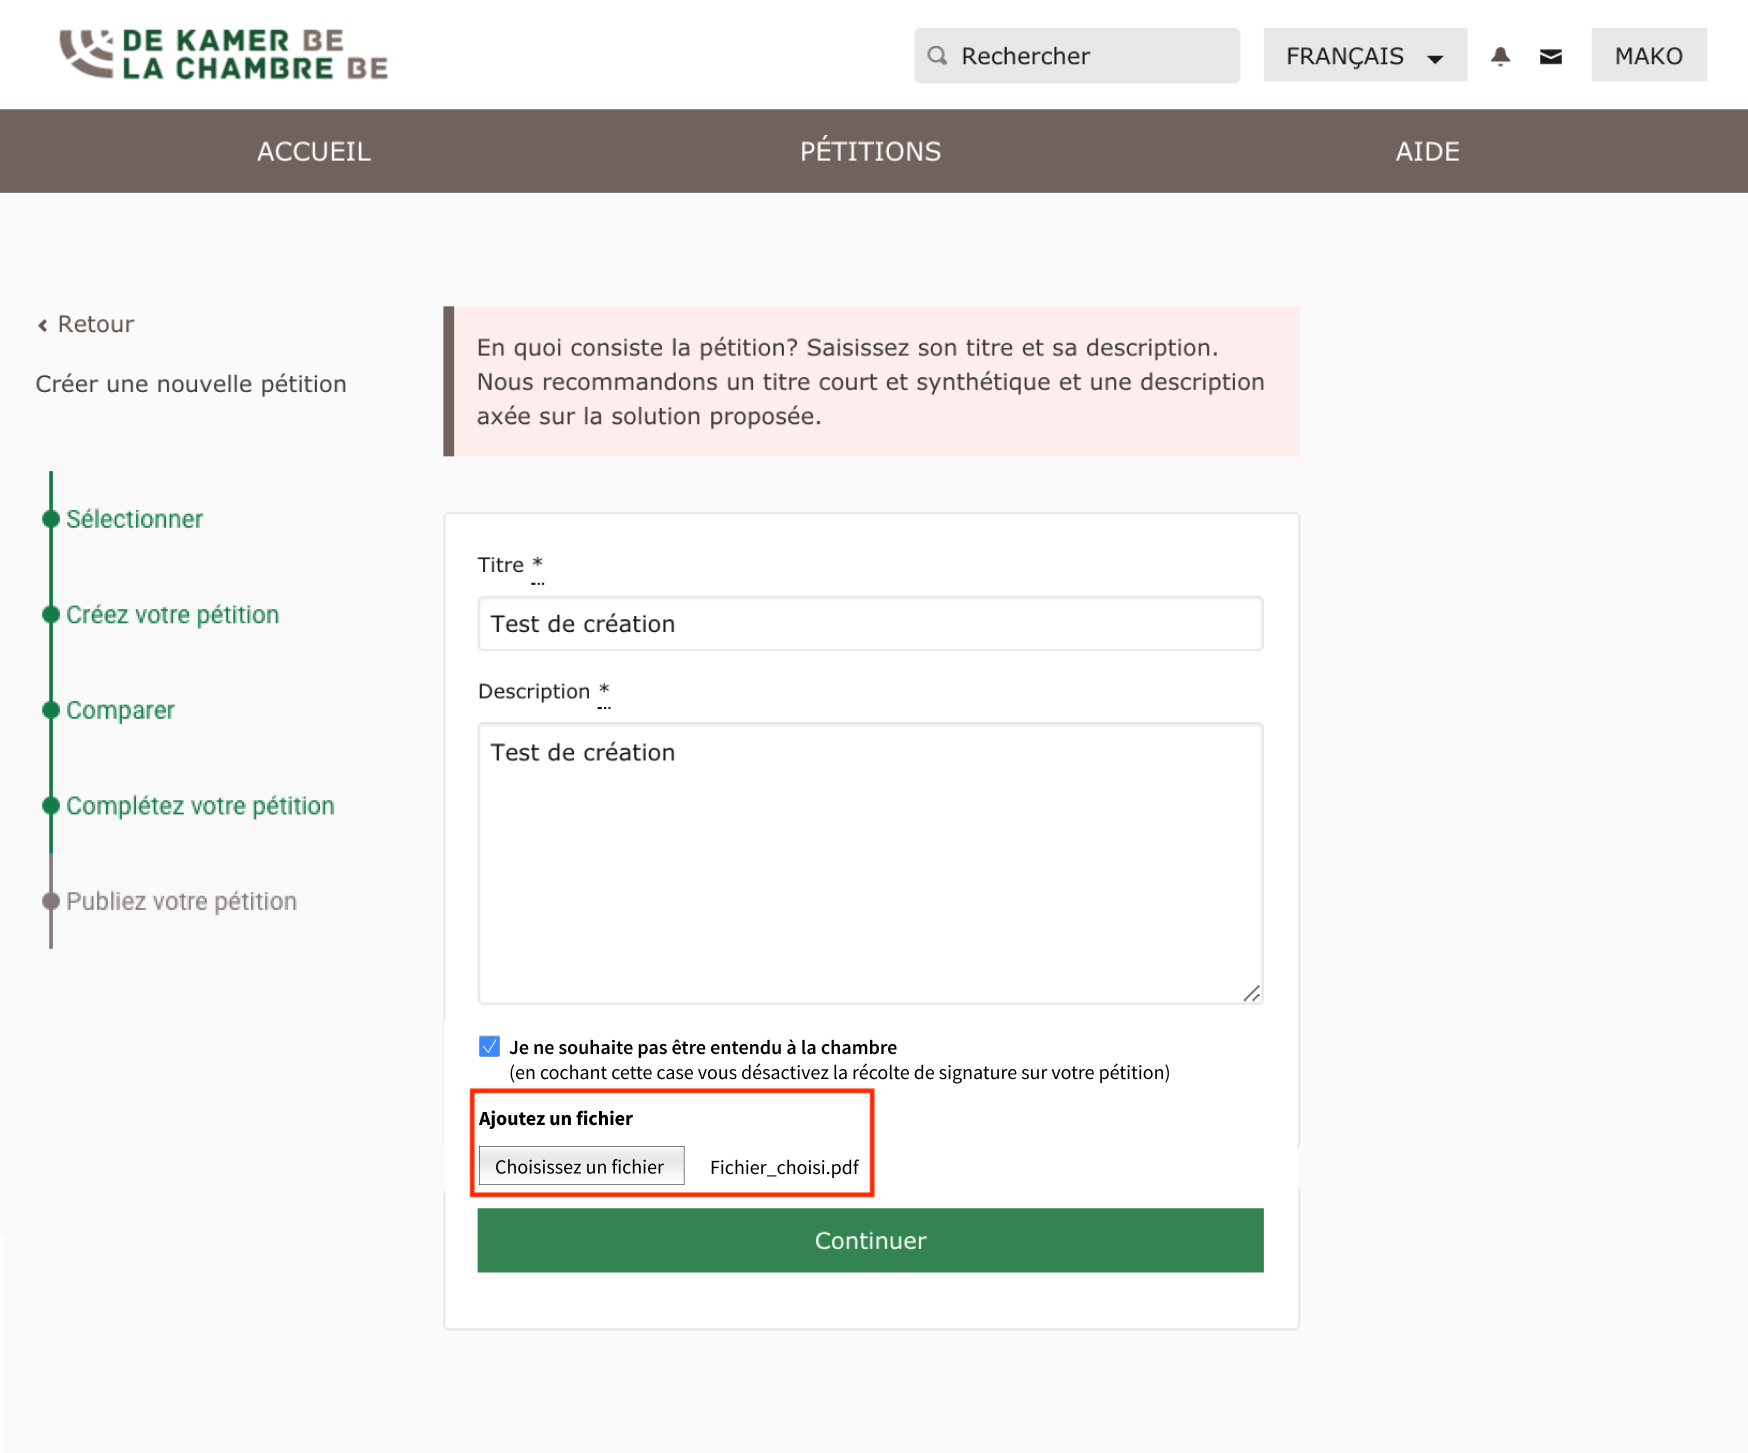Select the 'Créez votre pétition' step
Viewport: 1748px width, 1453px height.
(172, 614)
